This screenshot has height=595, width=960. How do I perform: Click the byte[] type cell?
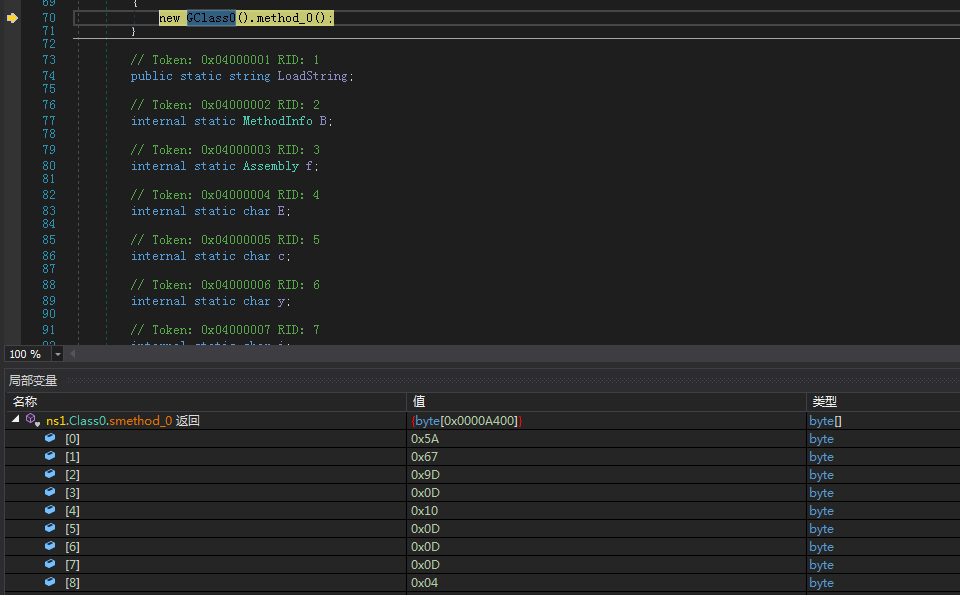pos(825,421)
